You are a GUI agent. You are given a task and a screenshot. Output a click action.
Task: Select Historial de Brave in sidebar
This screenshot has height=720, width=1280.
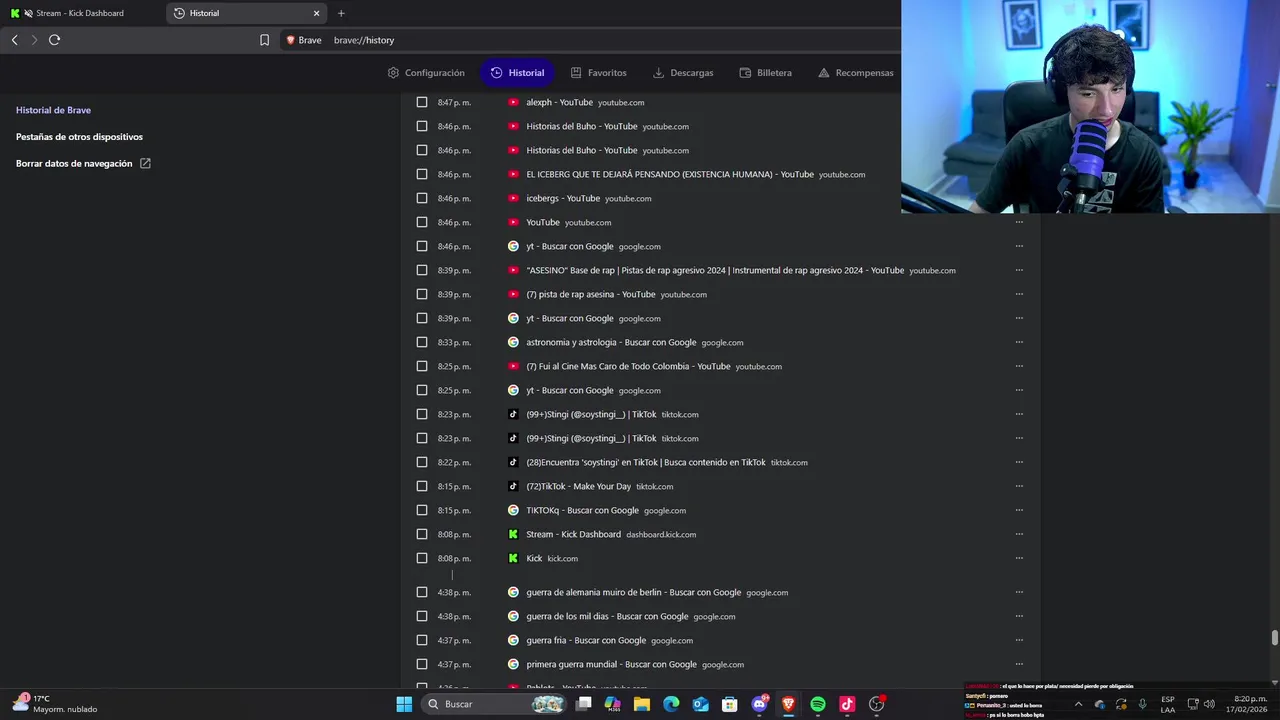click(53, 110)
